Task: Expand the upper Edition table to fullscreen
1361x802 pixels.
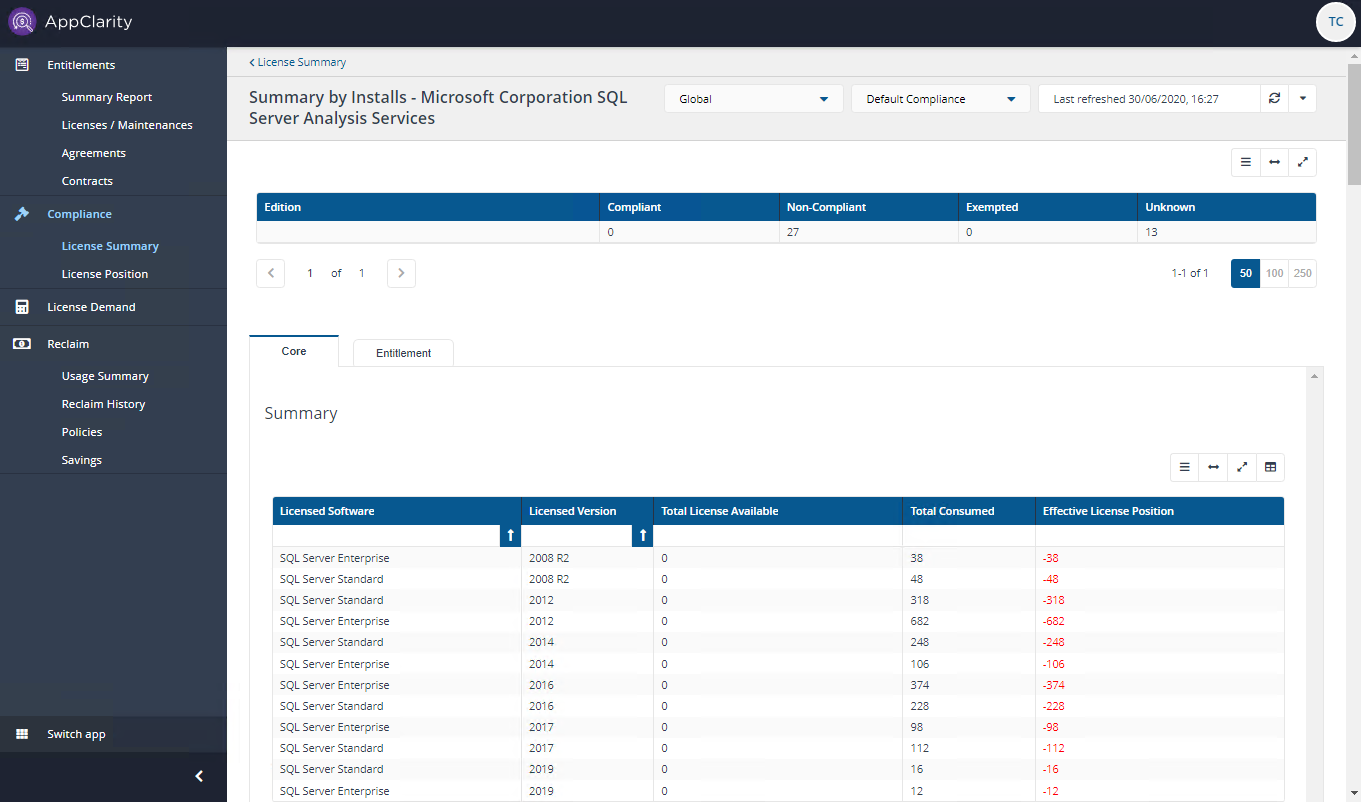Action: click(x=1302, y=162)
